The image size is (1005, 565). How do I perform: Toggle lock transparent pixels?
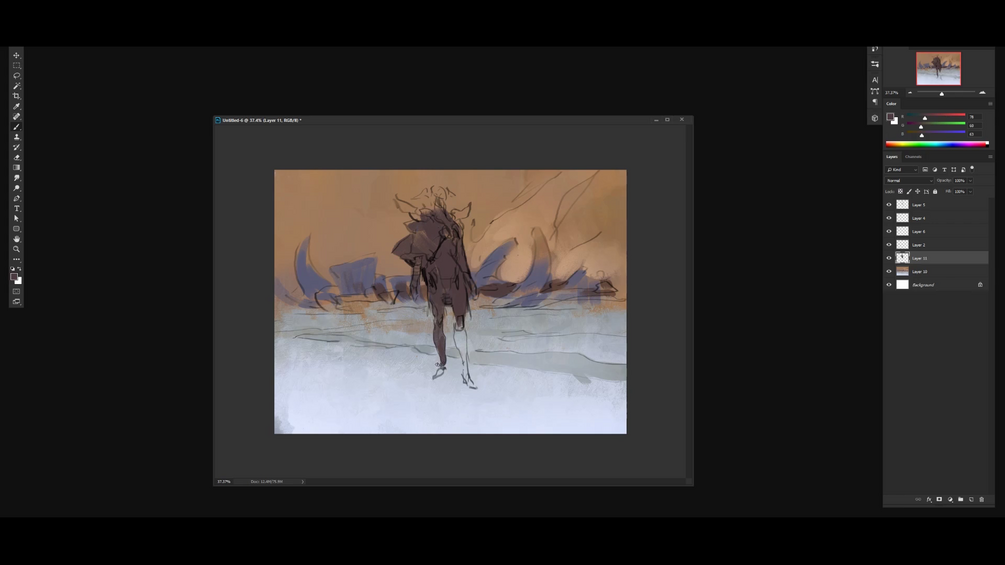pyautogui.click(x=901, y=192)
